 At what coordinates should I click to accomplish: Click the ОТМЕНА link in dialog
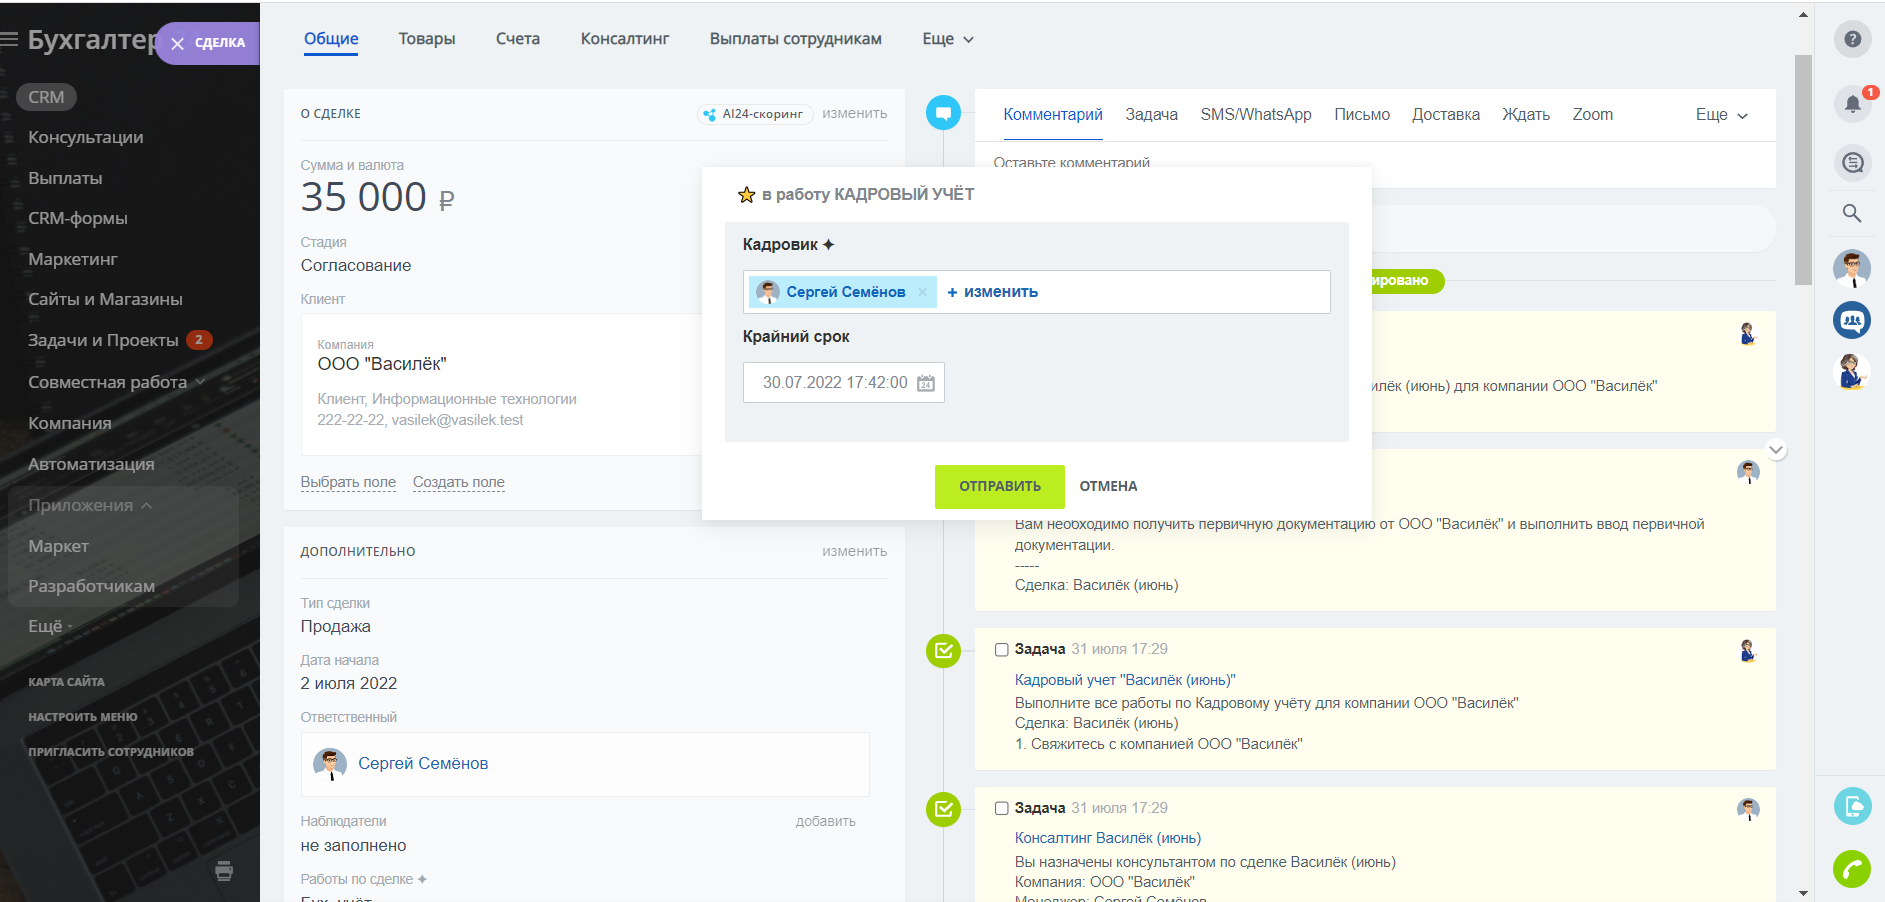coord(1108,486)
